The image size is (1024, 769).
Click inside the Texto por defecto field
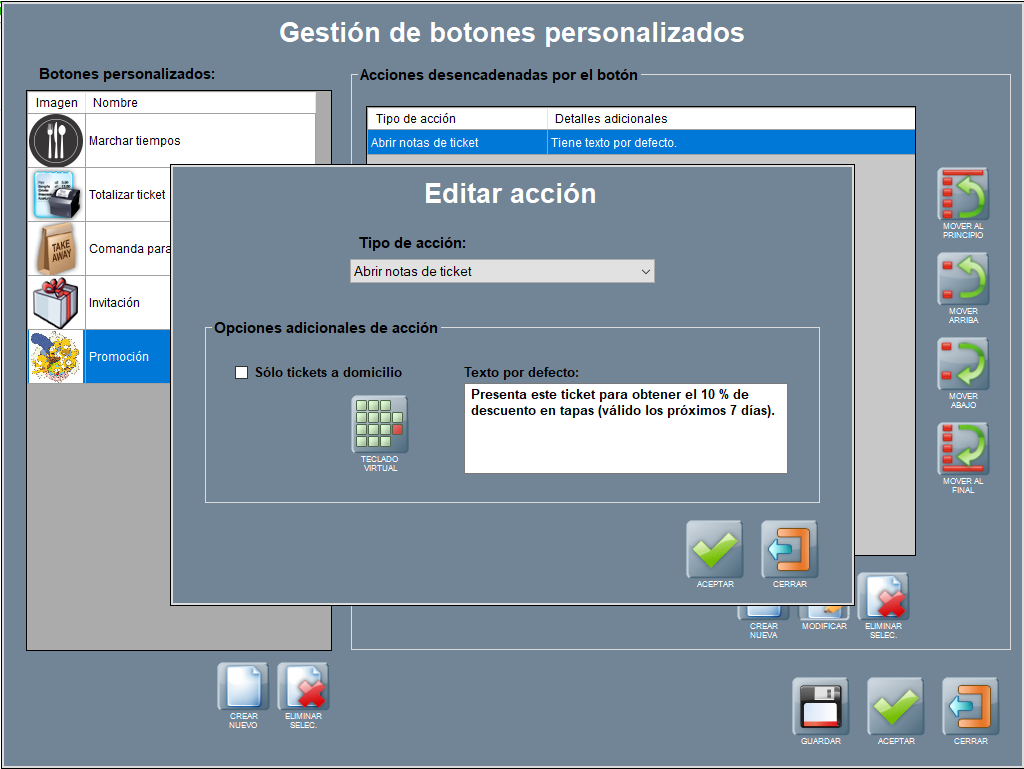click(625, 440)
